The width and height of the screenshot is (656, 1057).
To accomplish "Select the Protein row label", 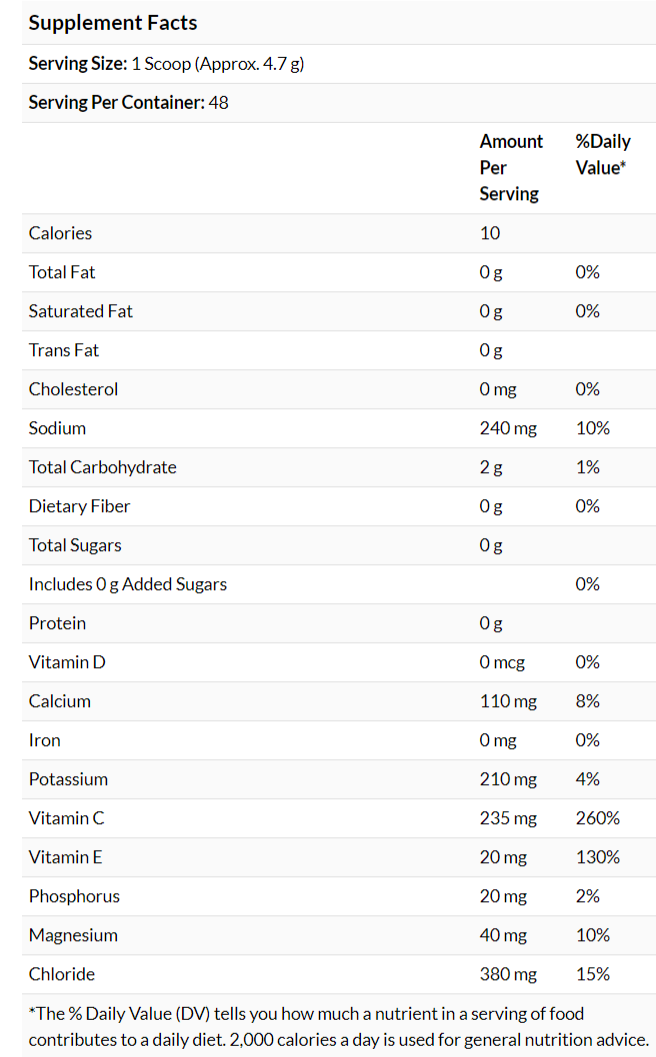I will (x=57, y=623).
